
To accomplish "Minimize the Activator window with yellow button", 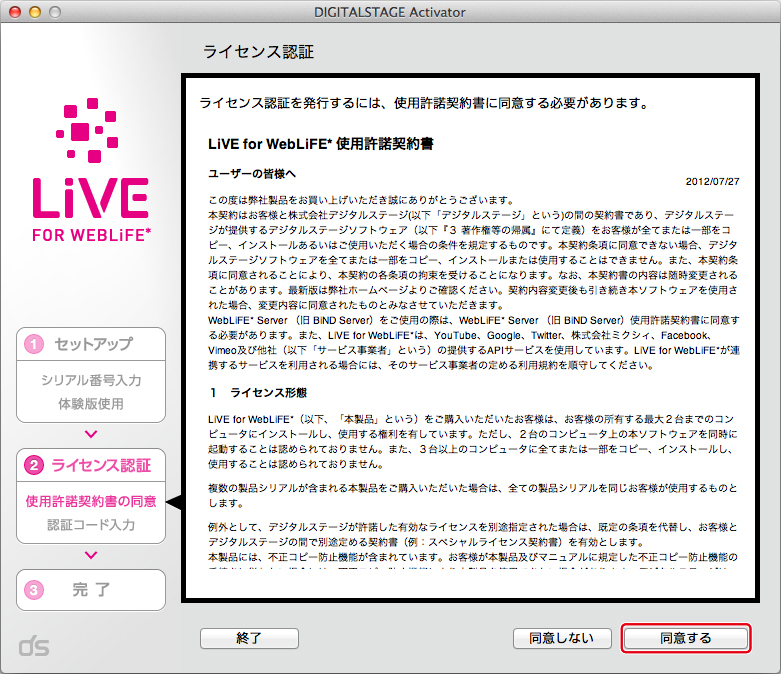I will (x=35, y=12).
